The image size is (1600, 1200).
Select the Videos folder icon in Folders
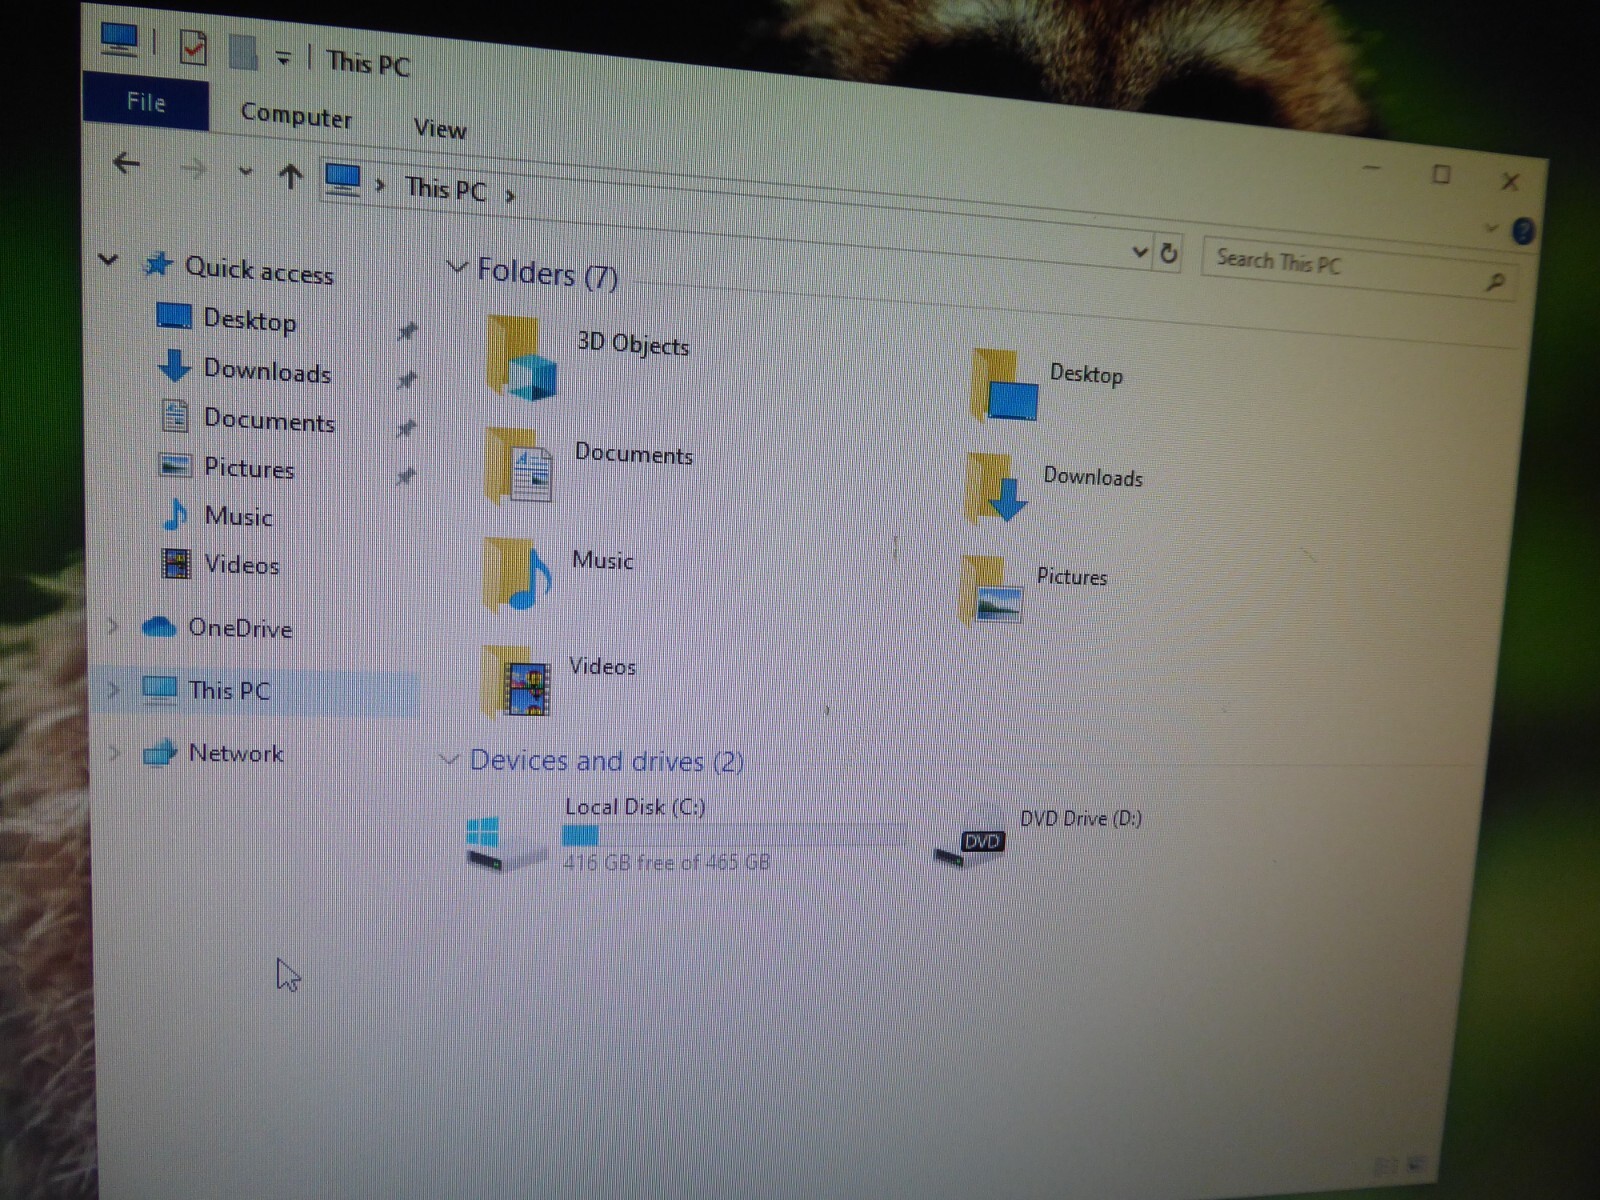(517, 682)
